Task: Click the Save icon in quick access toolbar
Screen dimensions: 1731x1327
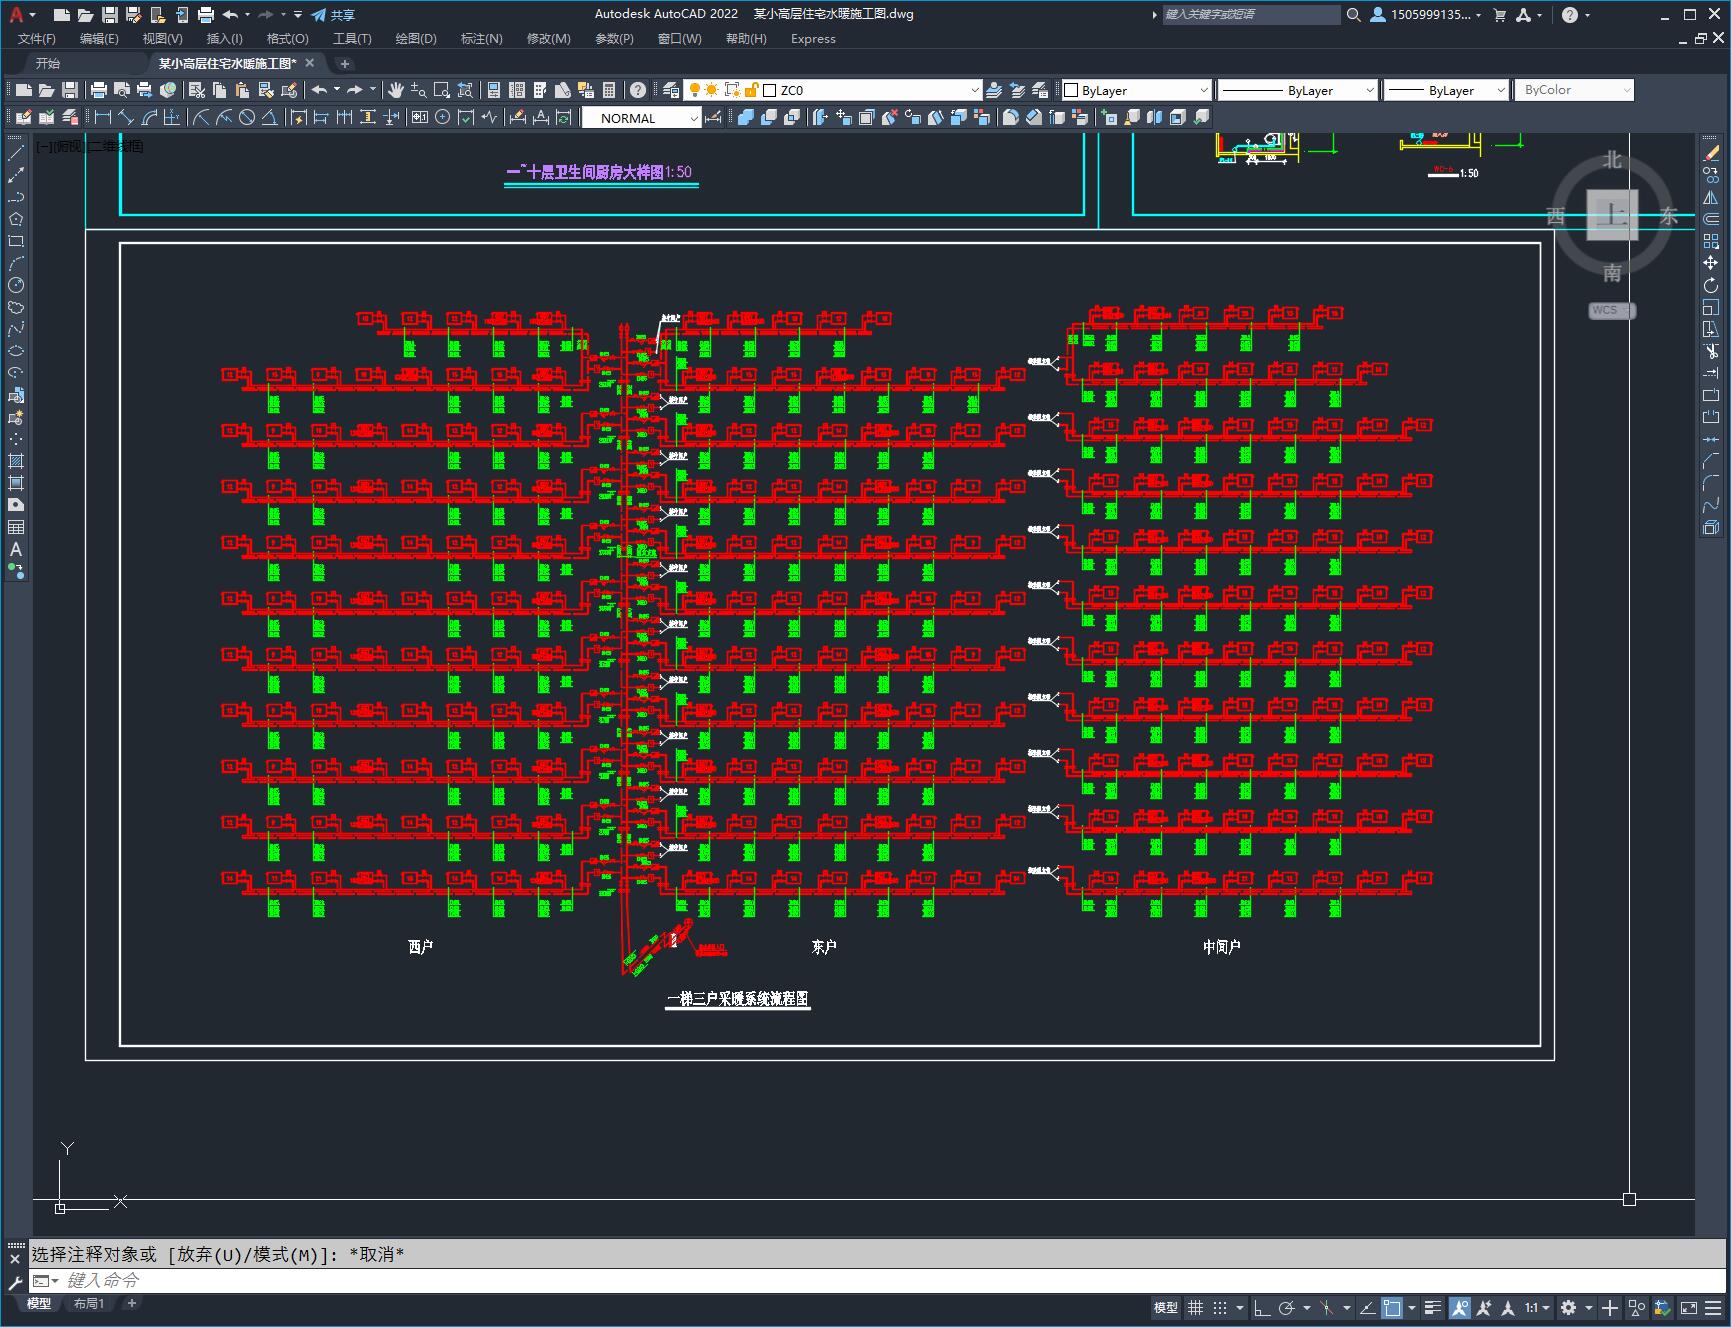Action: [110, 15]
